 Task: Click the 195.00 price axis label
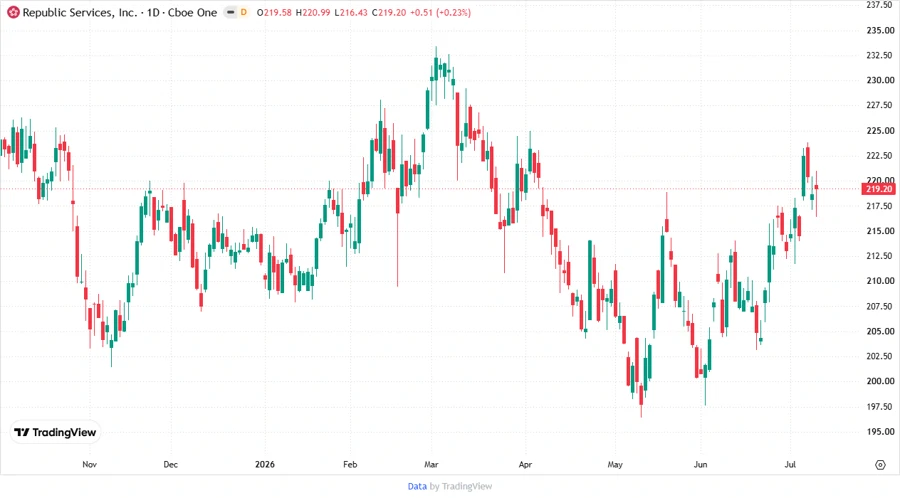coord(880,432)
